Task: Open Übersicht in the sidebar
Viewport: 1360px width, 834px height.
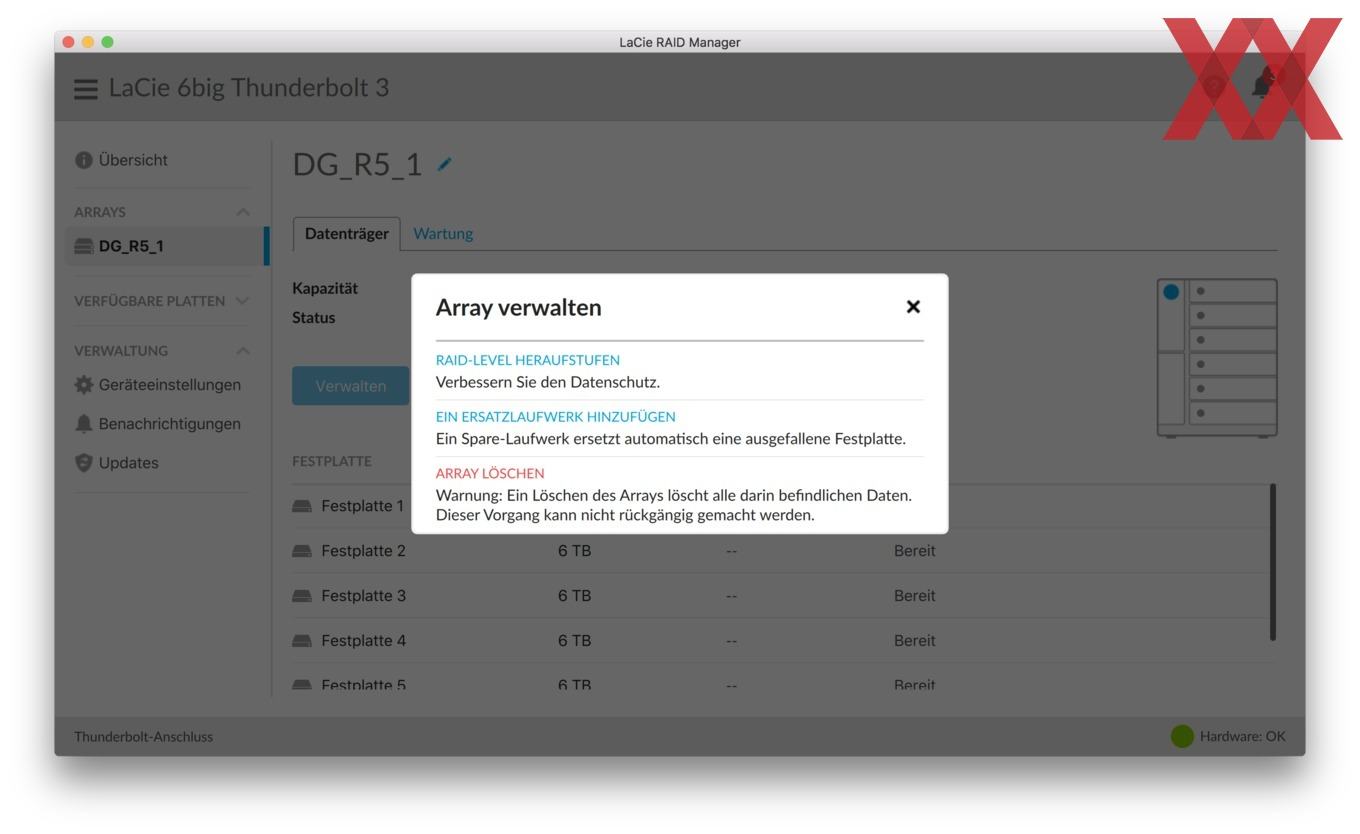Action: click(x=134, y=160)
